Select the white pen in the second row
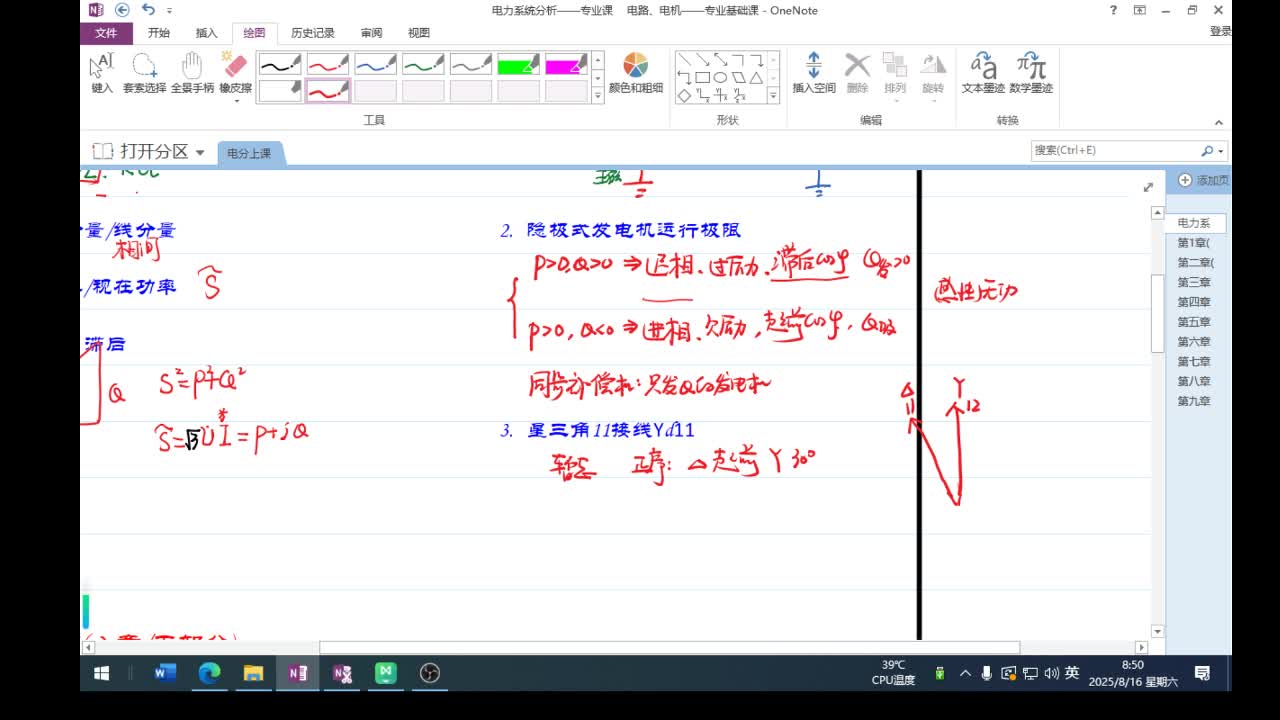 coord(280,91)
